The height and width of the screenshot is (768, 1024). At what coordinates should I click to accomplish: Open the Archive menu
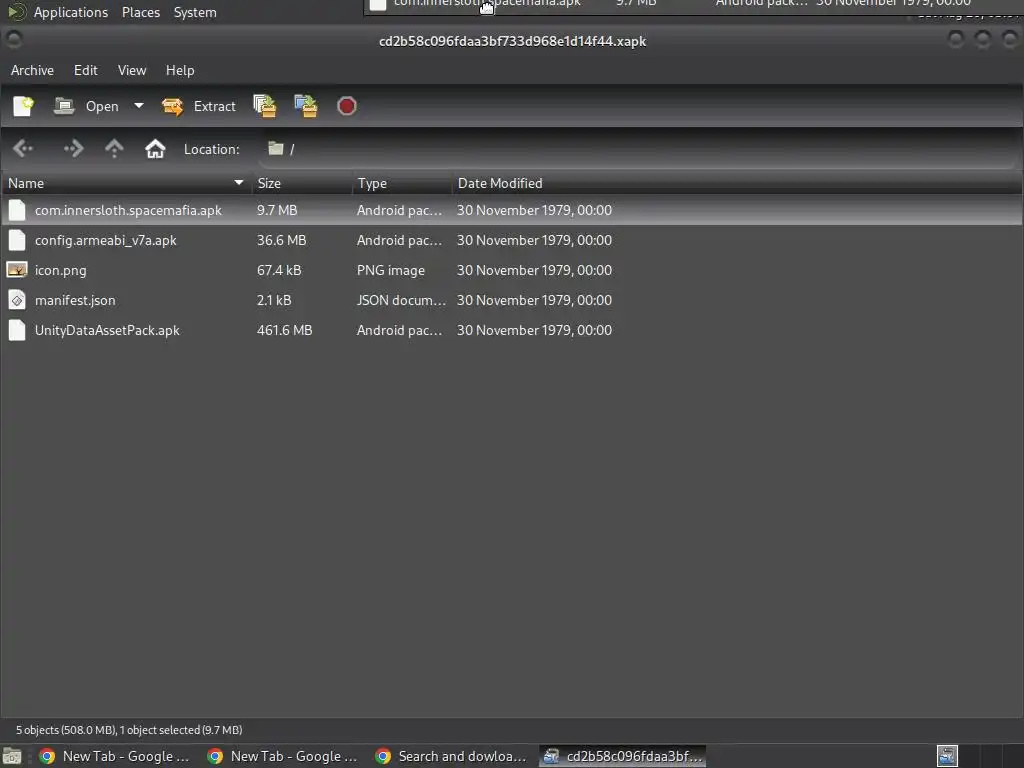tap(32, 70)
